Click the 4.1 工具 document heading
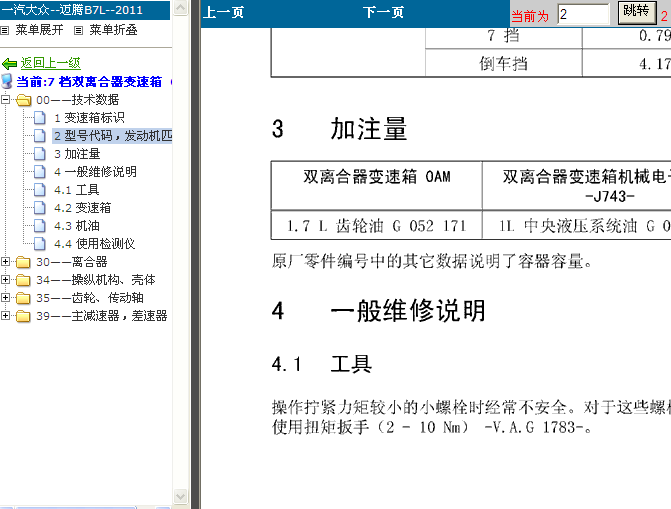Viewport: 671px width, 509px height. pyautogui.click(x=322, y=364)
